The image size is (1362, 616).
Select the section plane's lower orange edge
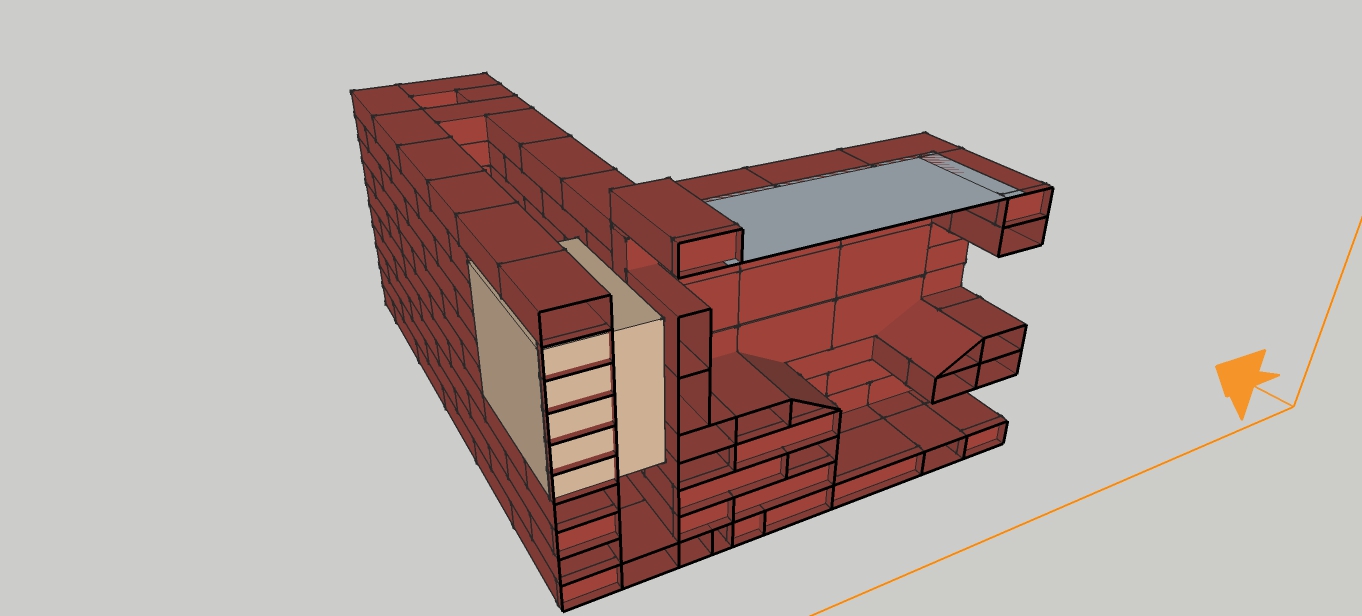click(x=1050, y=510)
